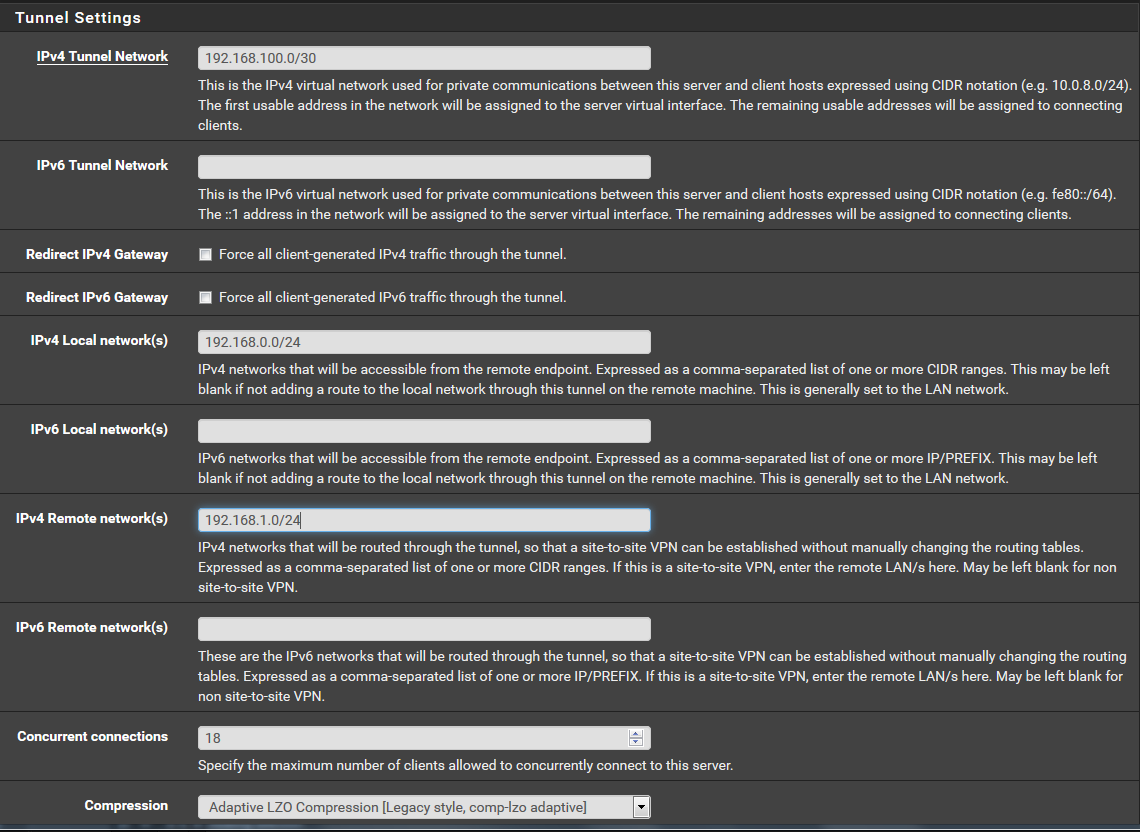
Task: Click the IPv4 Local network(s) field
Action: point(424,342)
